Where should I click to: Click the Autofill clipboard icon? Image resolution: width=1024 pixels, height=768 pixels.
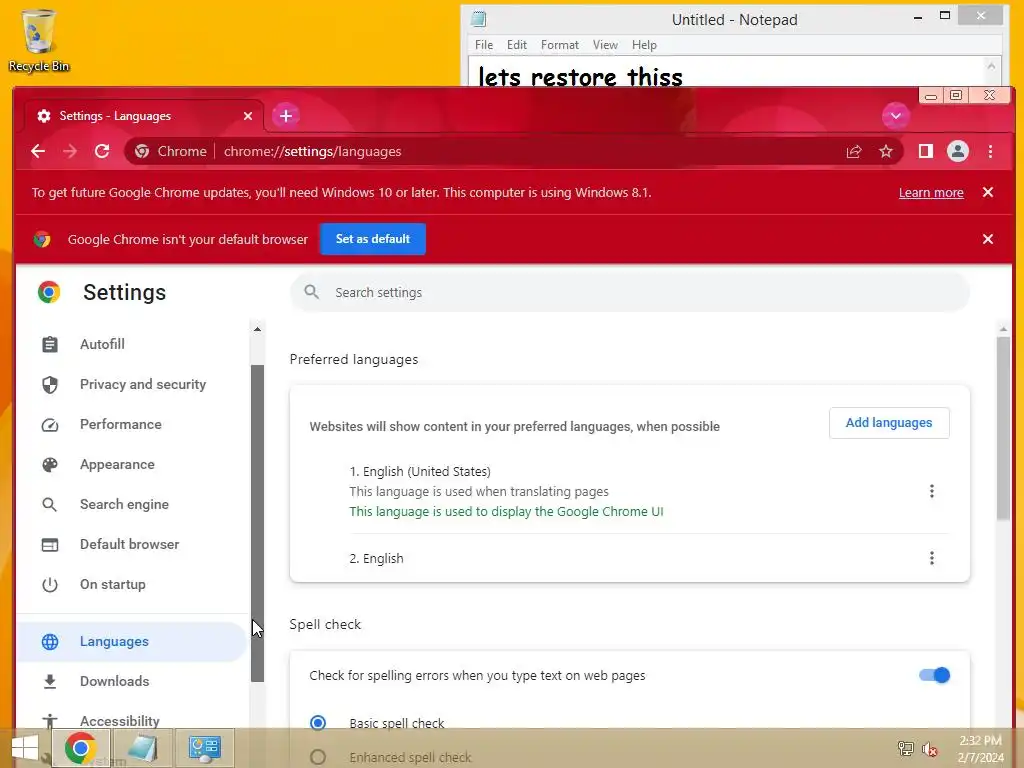pyautogui.click(x=50, y=344)
